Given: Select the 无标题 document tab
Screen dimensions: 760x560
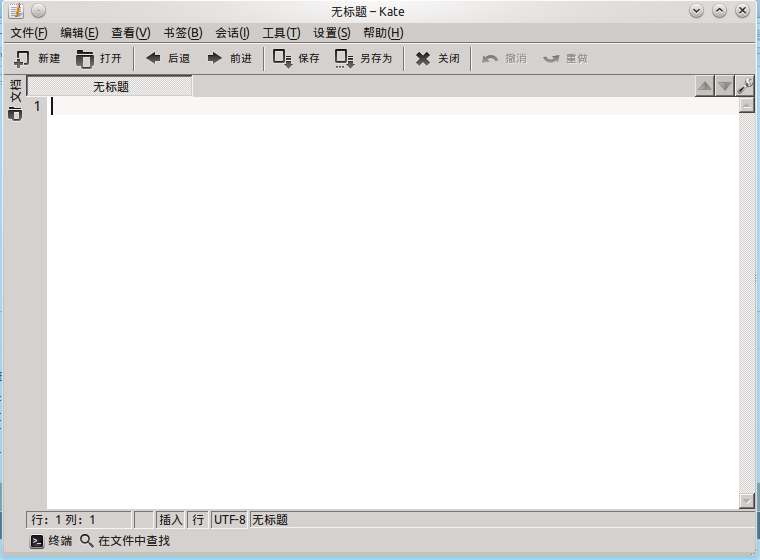Looking at the screenshot, I should pos(110,86).
